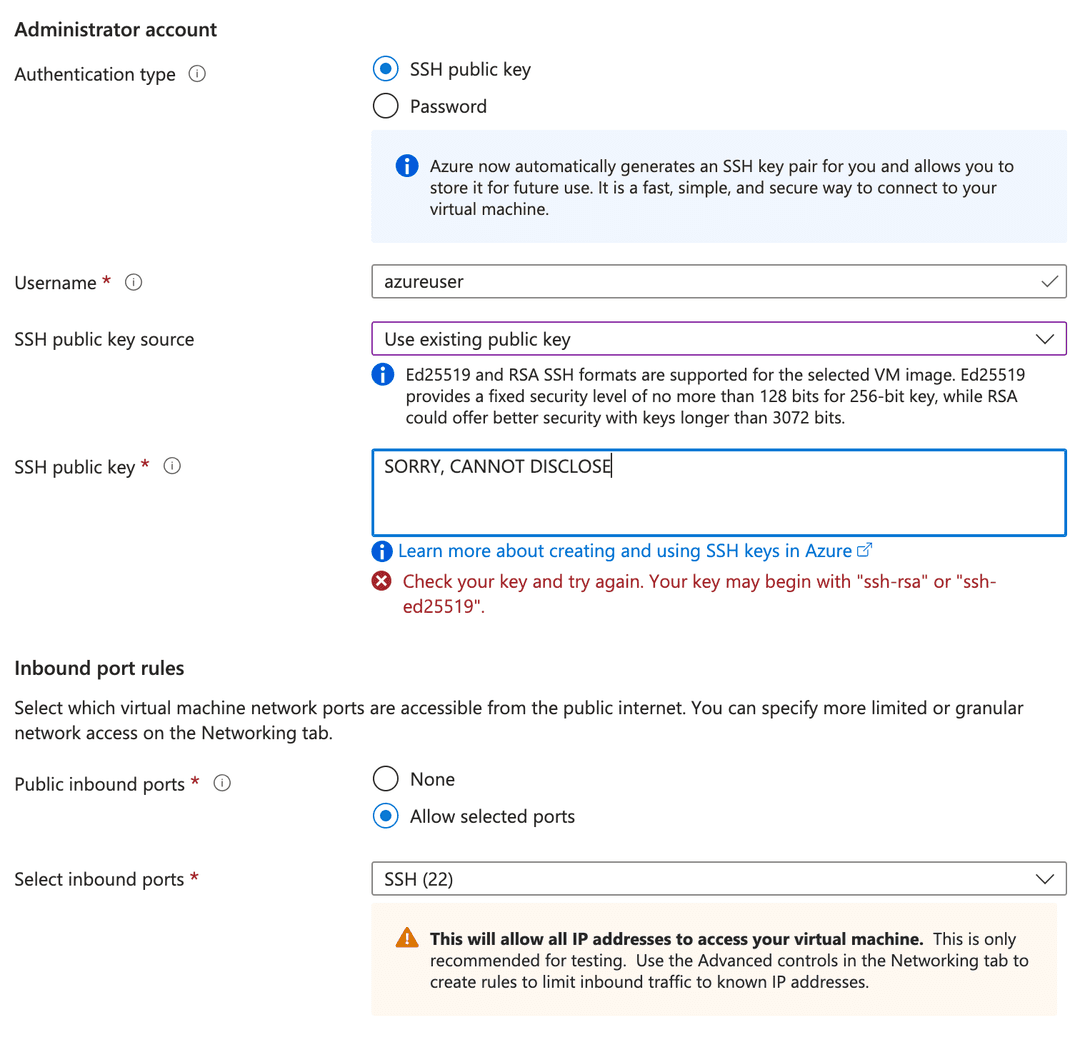The width and height of the screenshot is (1080, 1037).
Task: Click the Username field containing azureuser
Action: coord(700,282)
